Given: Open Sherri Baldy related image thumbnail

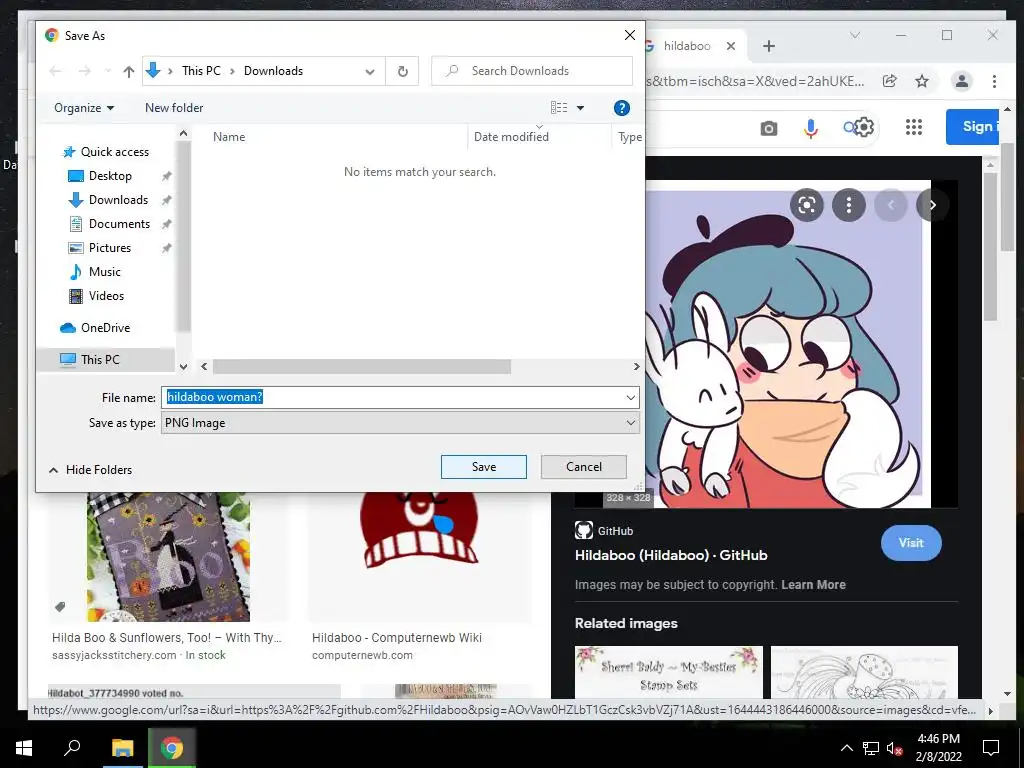Looking at the screenshot, I should [669, 672].
